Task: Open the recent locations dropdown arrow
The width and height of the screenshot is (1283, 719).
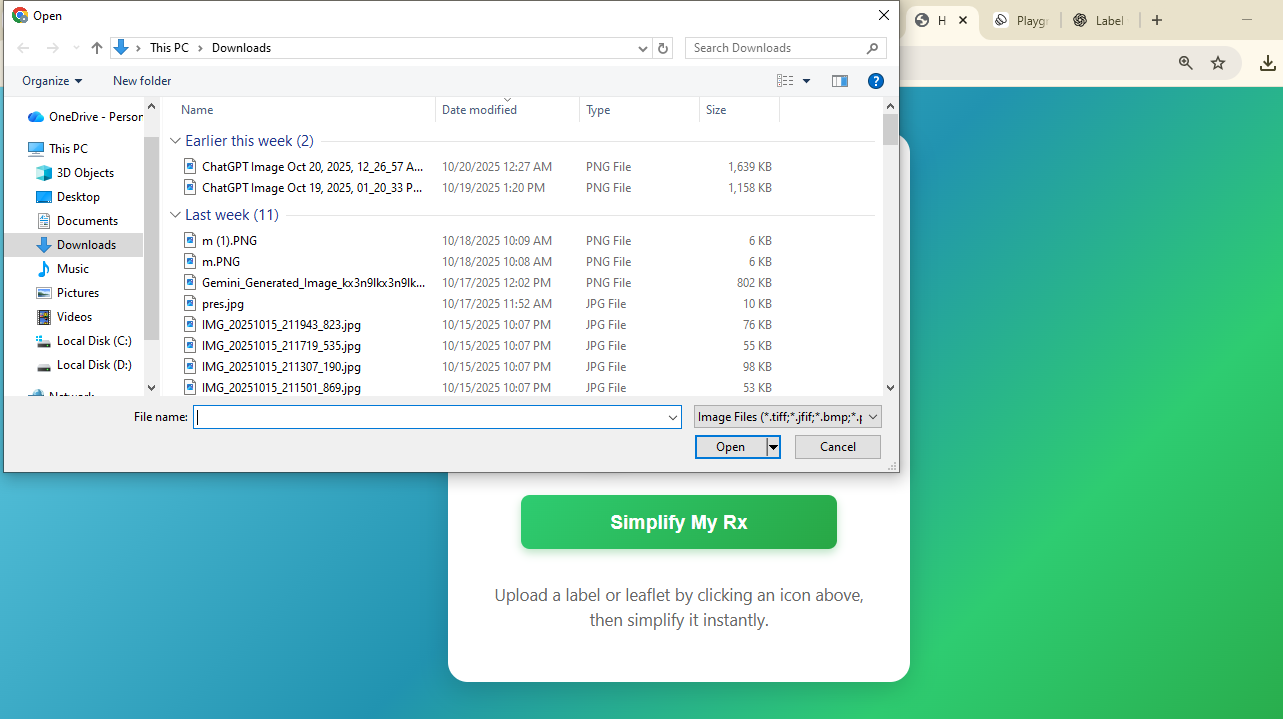Action: click(76, 48)
